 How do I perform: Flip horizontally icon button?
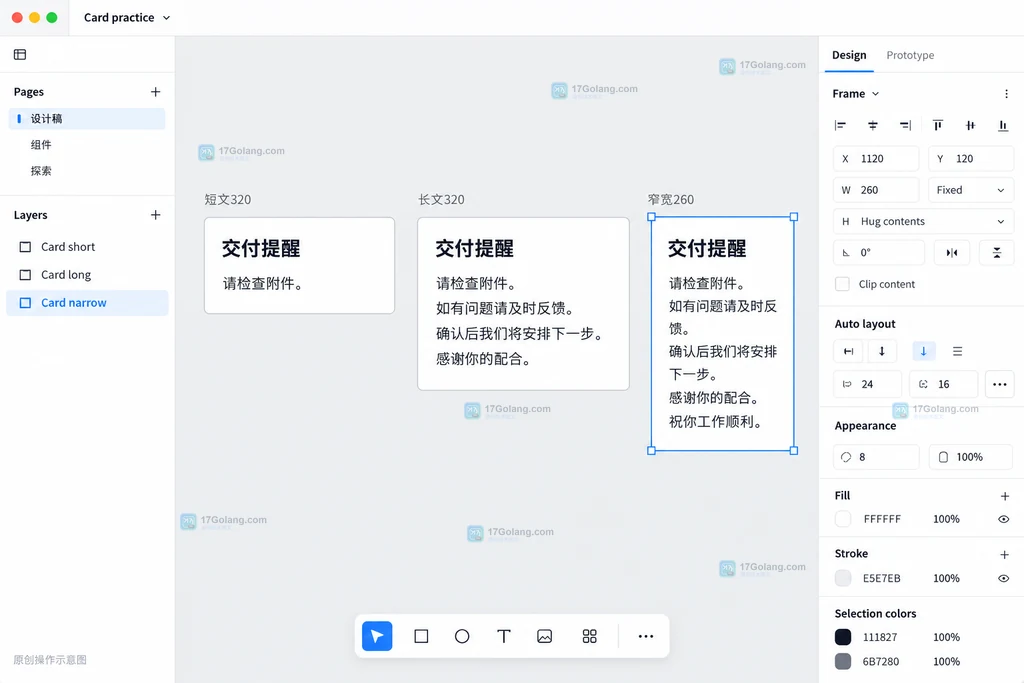point(952,253)
